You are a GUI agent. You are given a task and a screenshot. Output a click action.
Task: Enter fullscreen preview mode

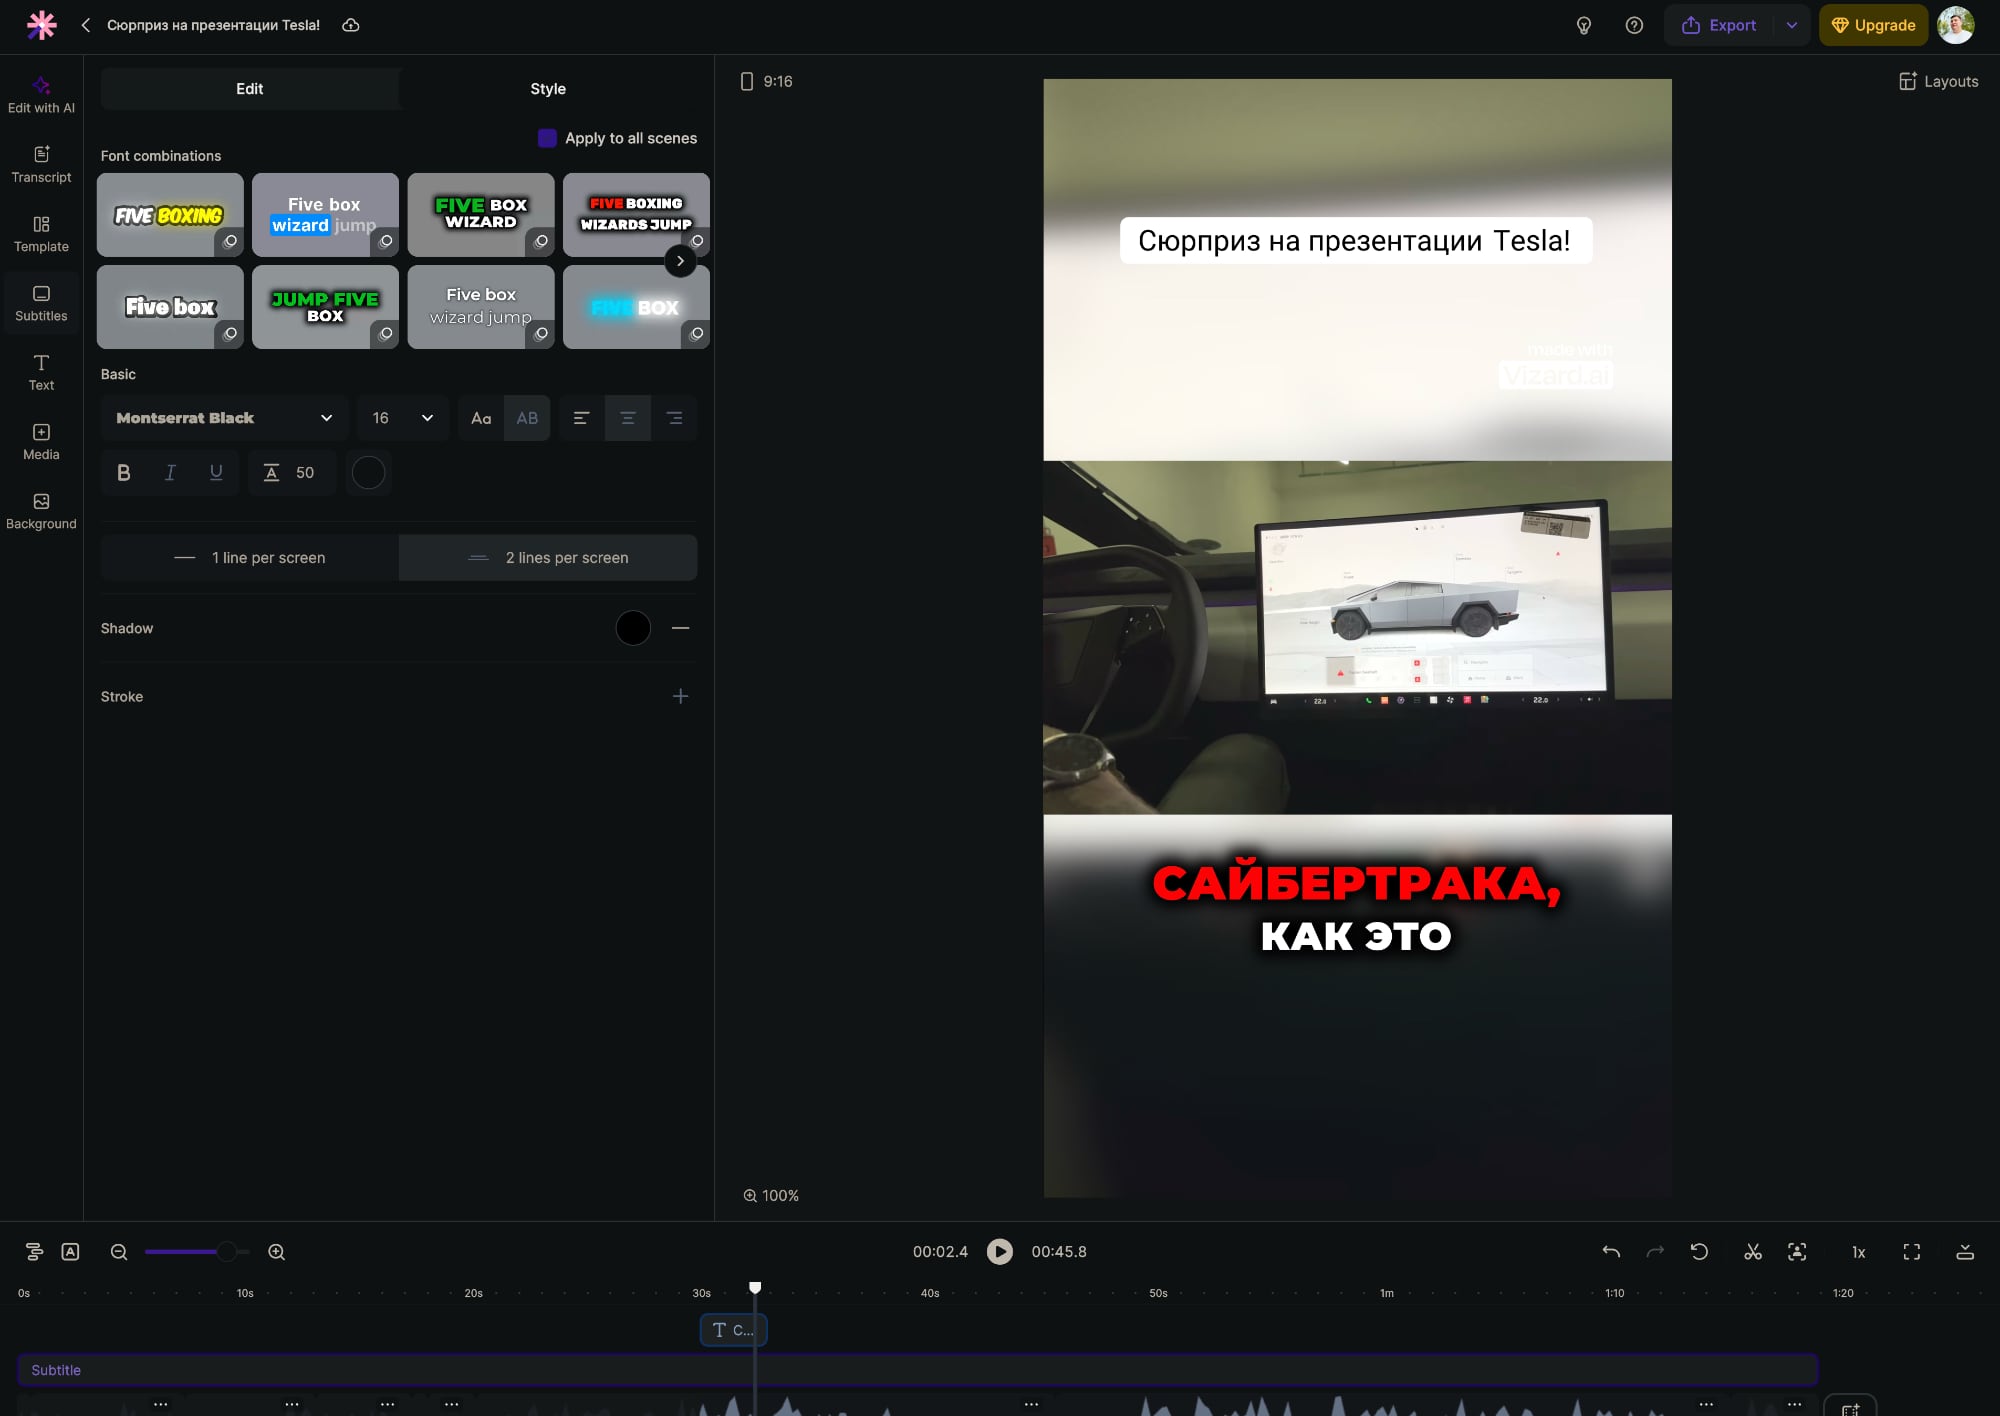coord(1911,1252)
